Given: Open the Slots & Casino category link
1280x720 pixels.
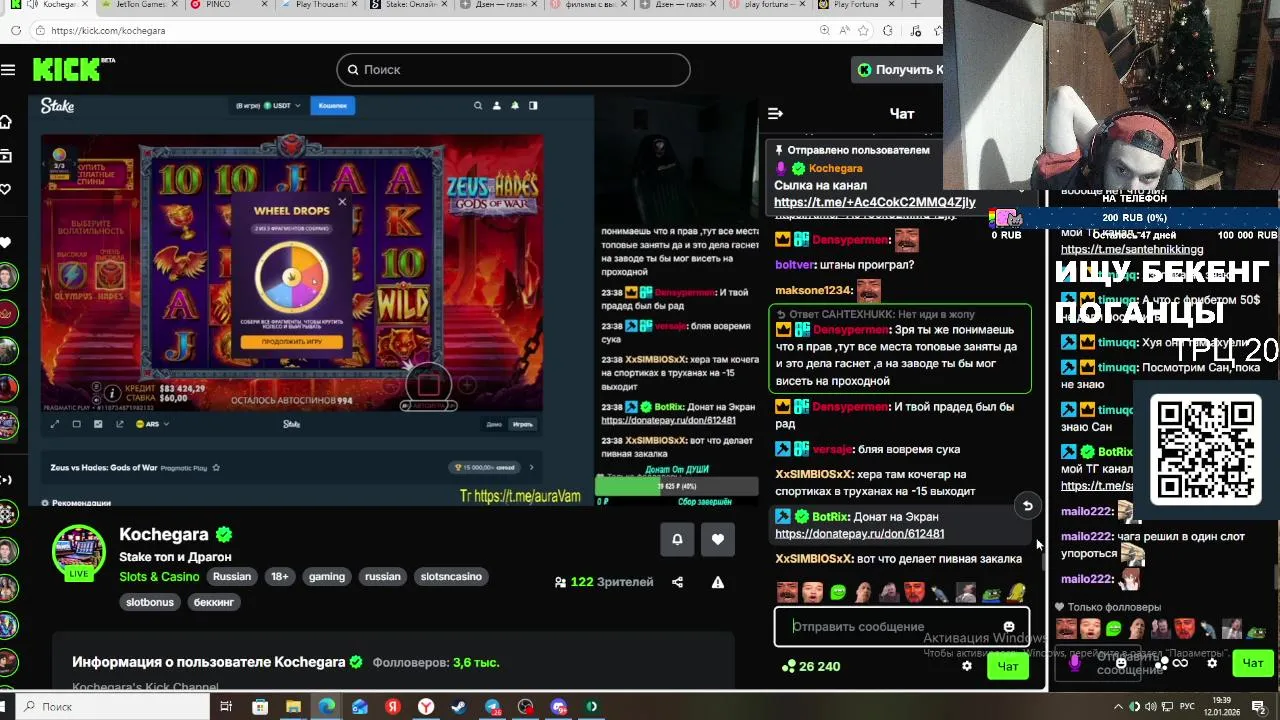Looking at the screenshot, I should pos(159,577).
